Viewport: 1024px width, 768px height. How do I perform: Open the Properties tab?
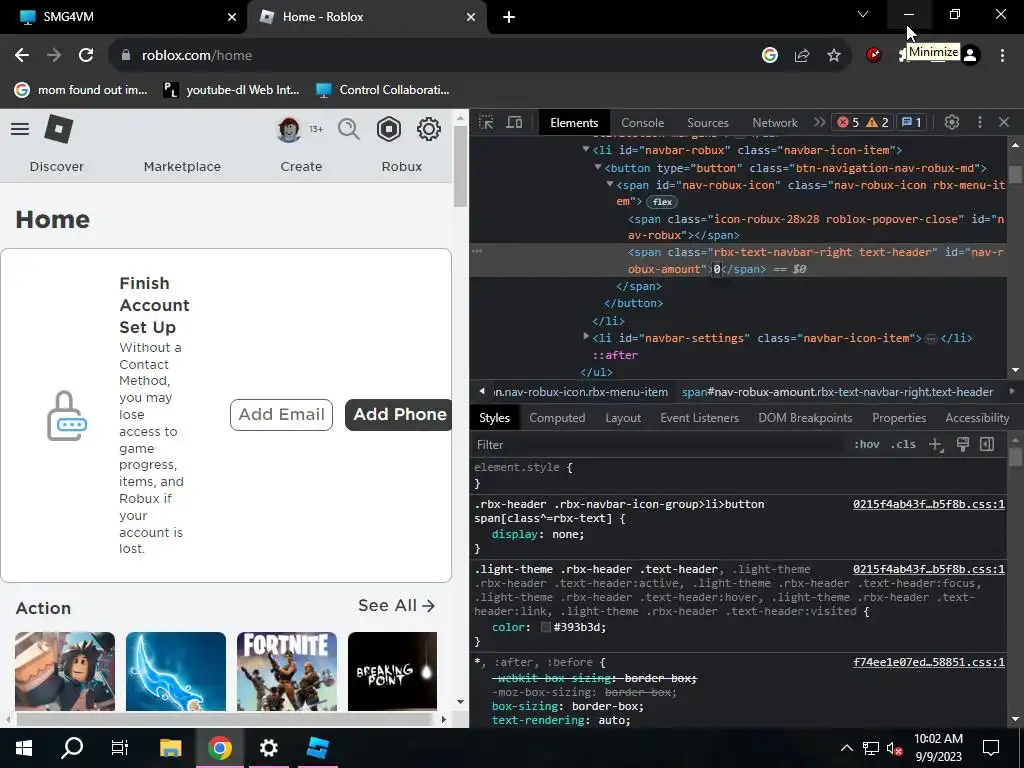pos(899,418)
